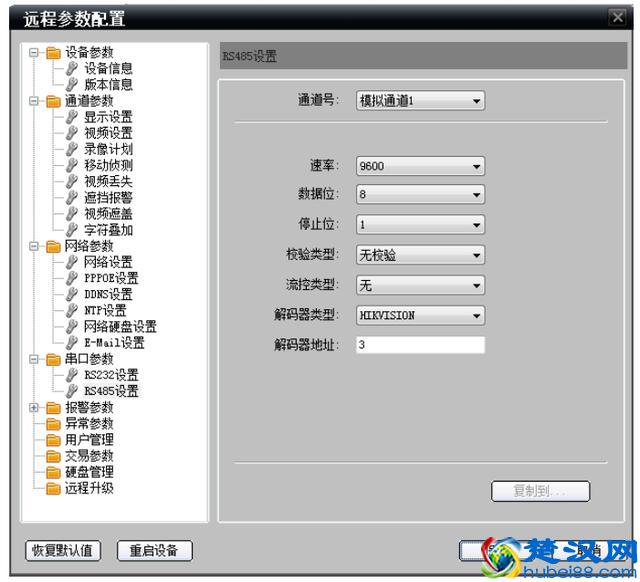The image size is (640, 582).
Task: Click the wrench icon beside NTP设置
Action: [72, 311]
